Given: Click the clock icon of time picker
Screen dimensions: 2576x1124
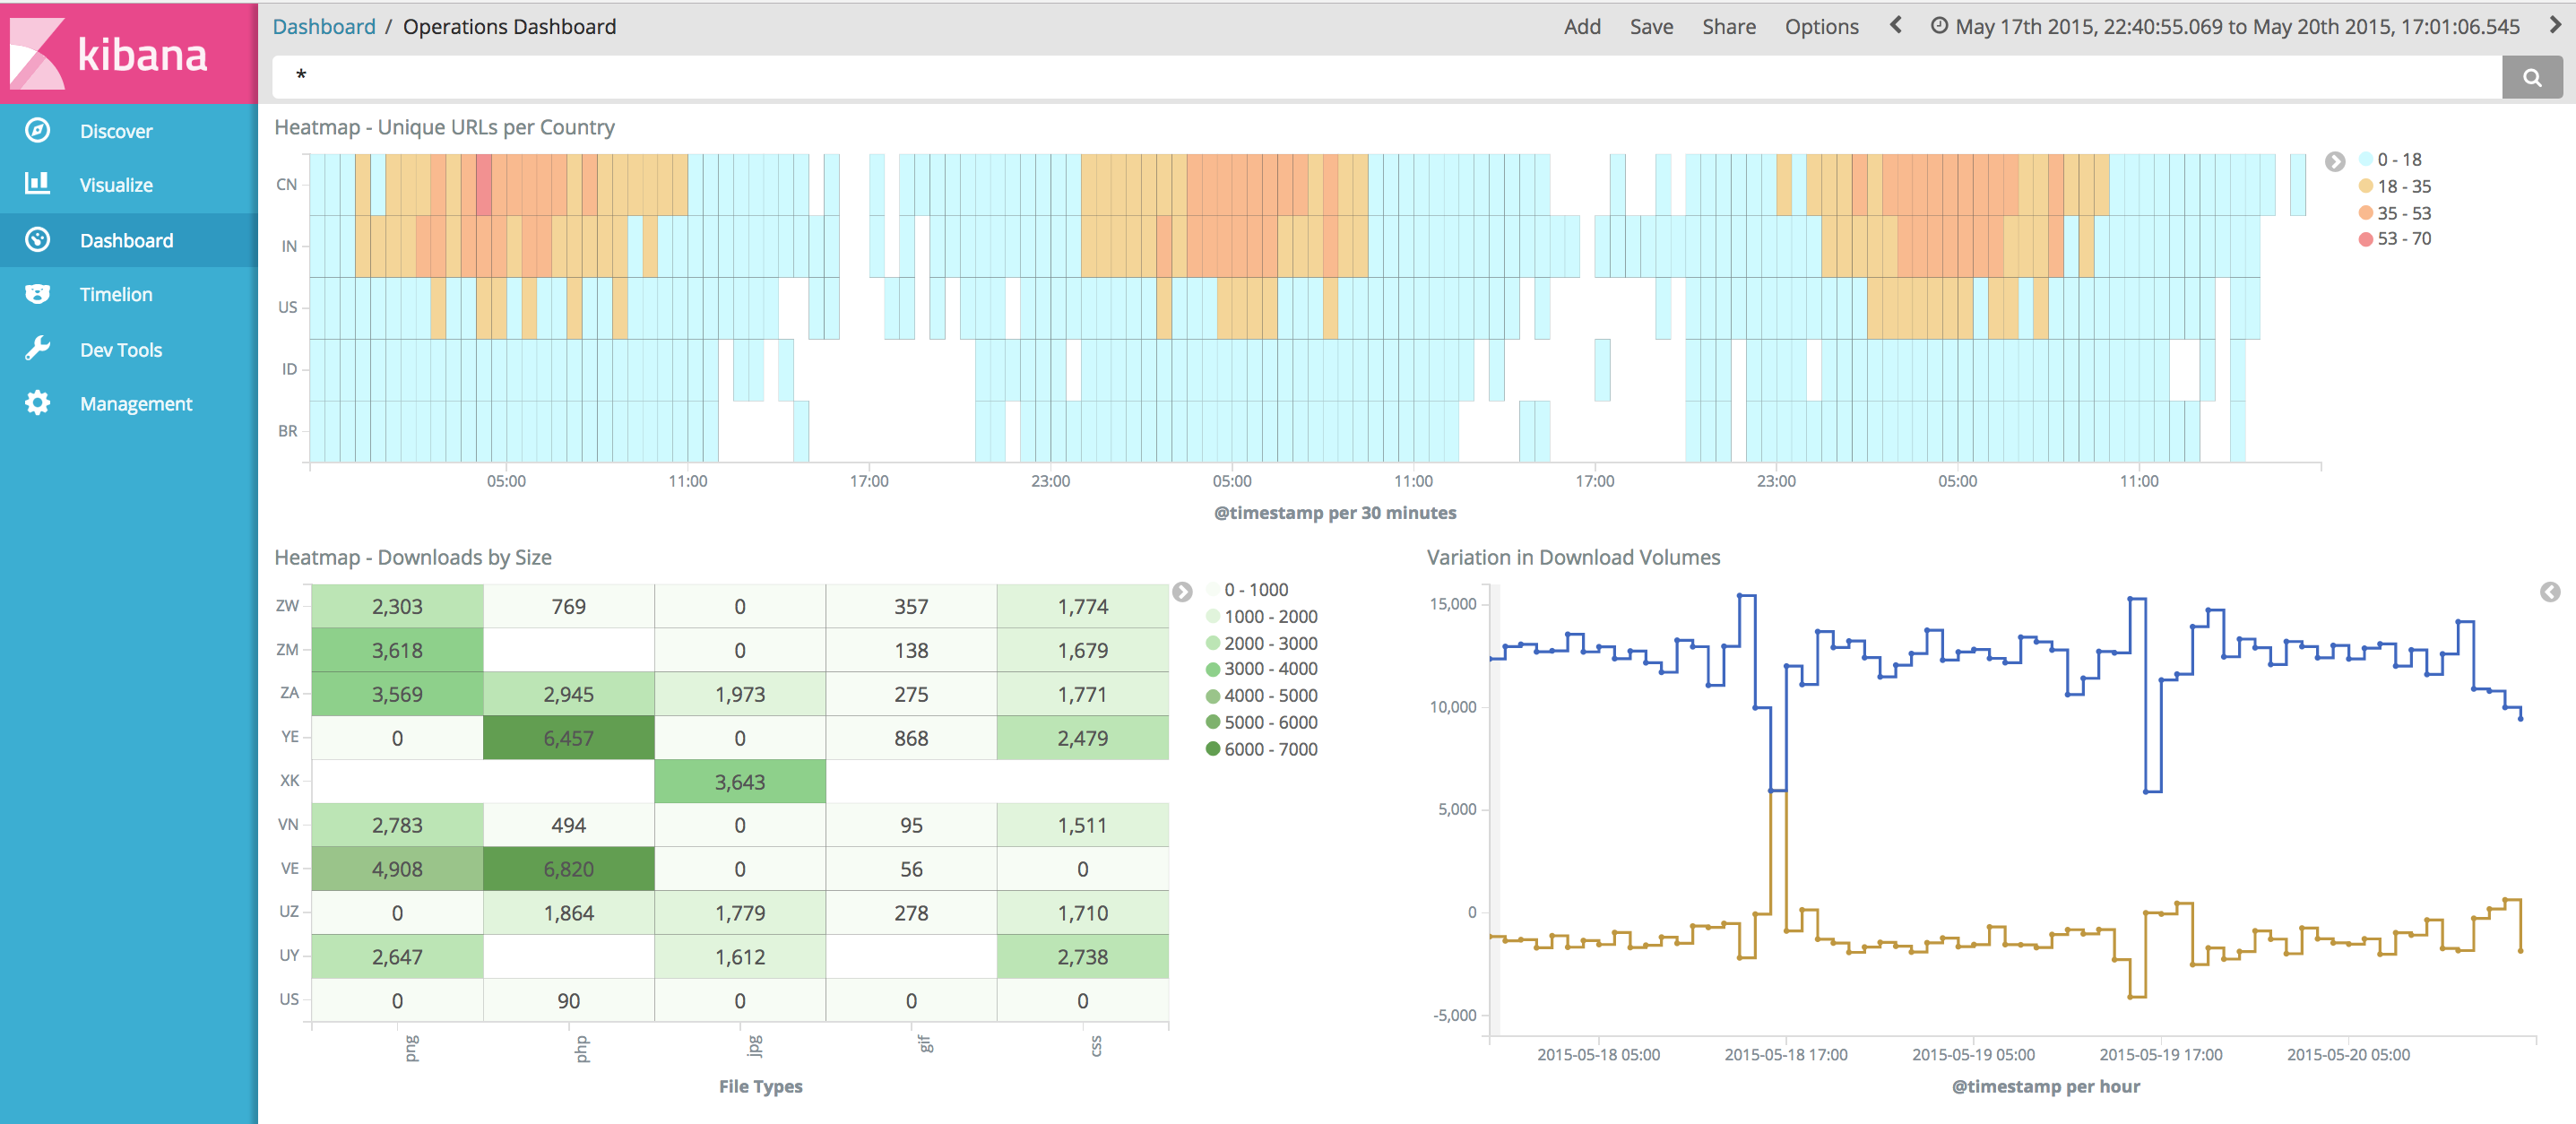Looking at the screenshot, I should [1938, 26].
